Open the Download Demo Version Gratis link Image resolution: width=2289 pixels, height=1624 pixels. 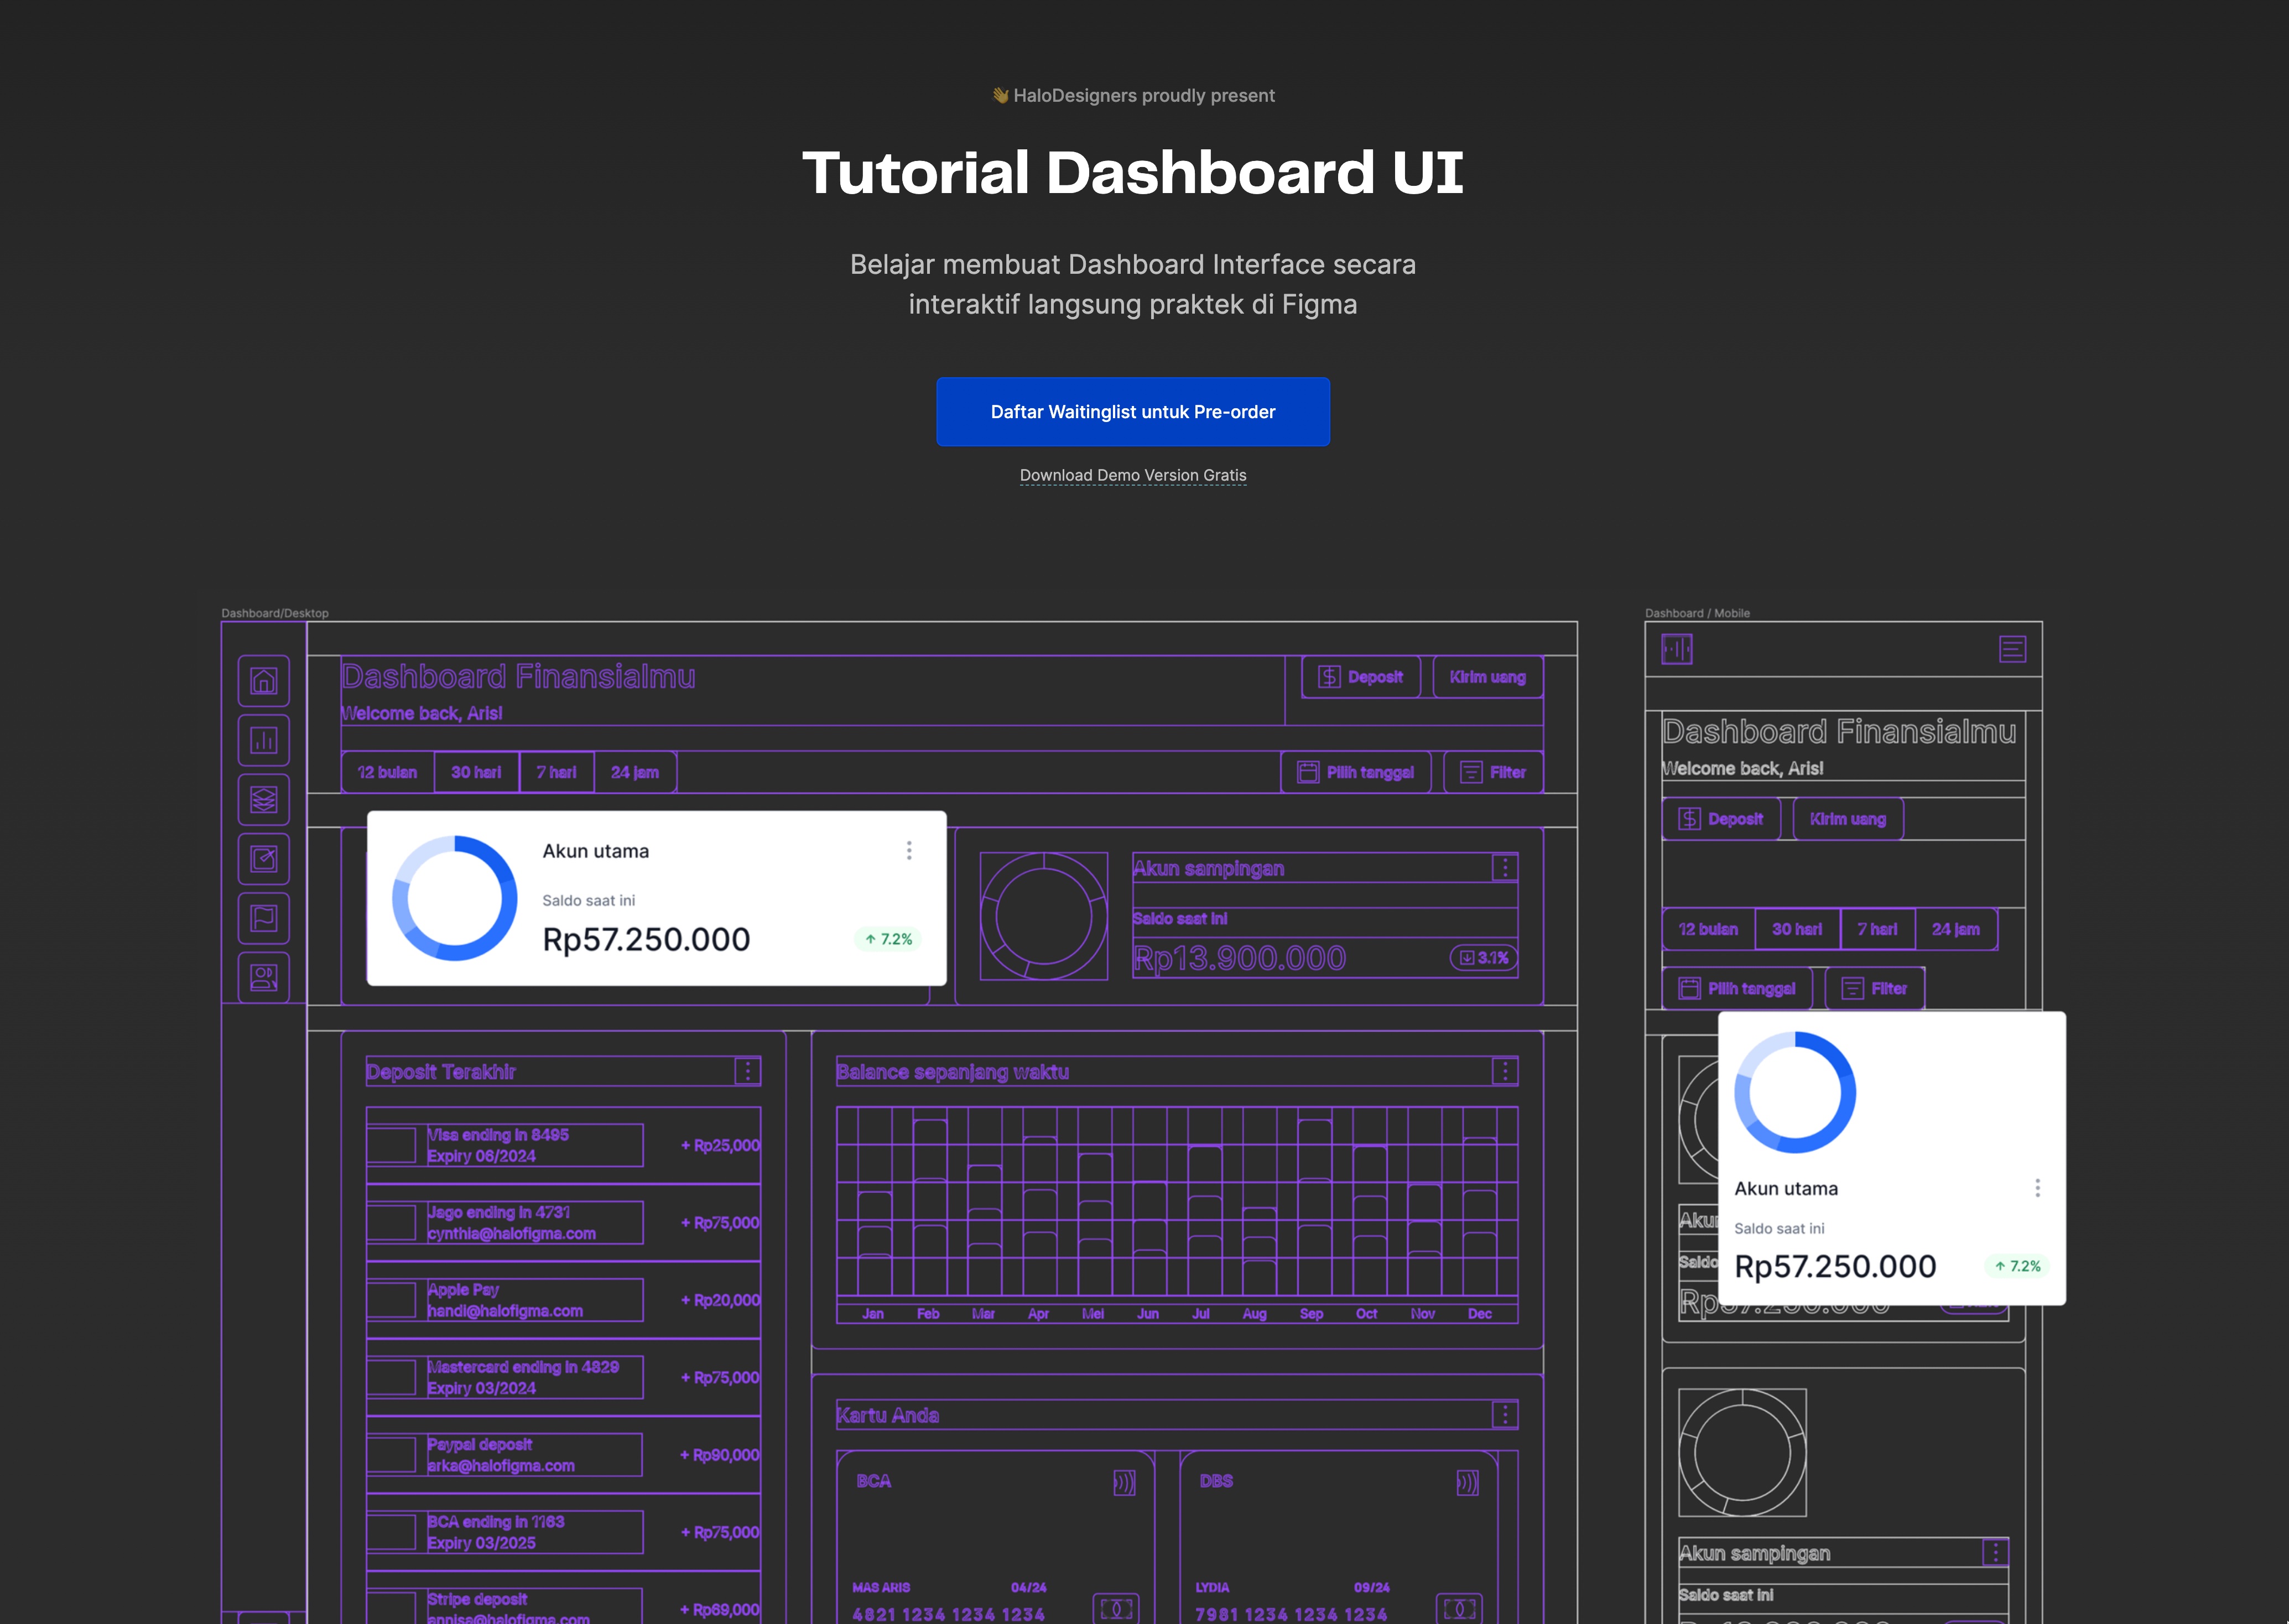pyautogui.click(x=1133, y=475)
